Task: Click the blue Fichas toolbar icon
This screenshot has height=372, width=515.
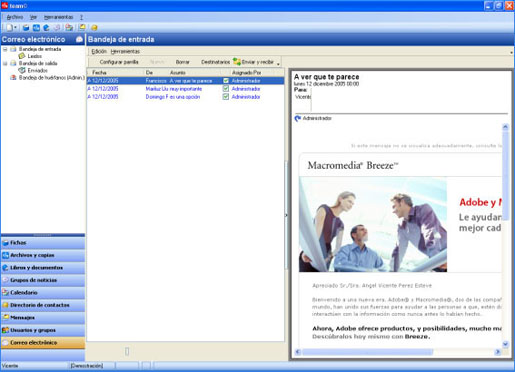Action: click(26, 28)
